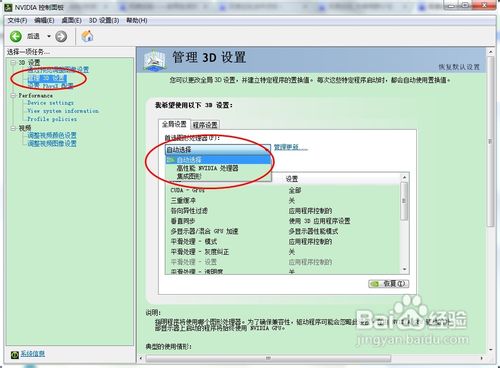Click the 全部 value for CUDA - GPUs
Viewport: 500px width, 368px height.
click(x=295, y=190)
